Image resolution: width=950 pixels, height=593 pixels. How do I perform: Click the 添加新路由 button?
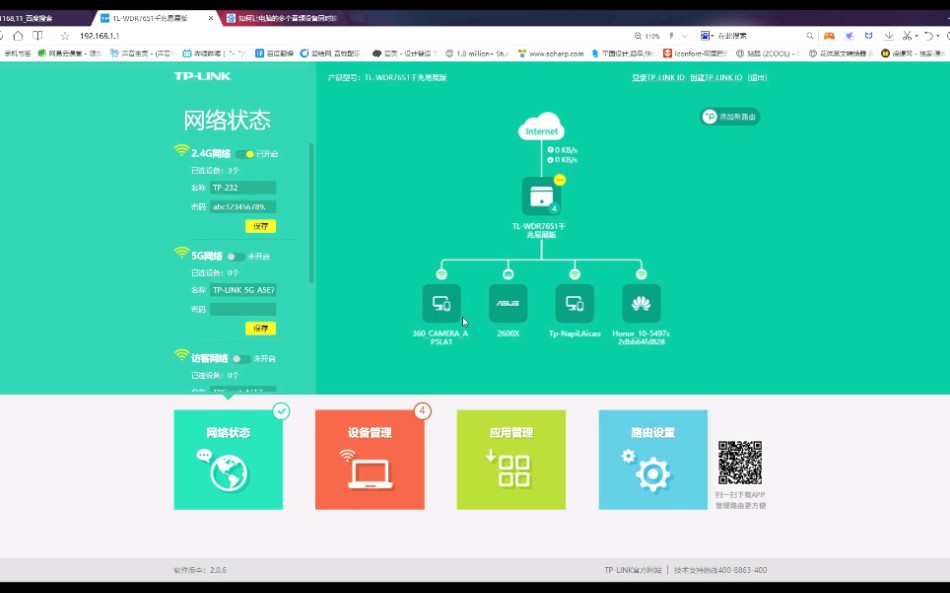point(731,115)
